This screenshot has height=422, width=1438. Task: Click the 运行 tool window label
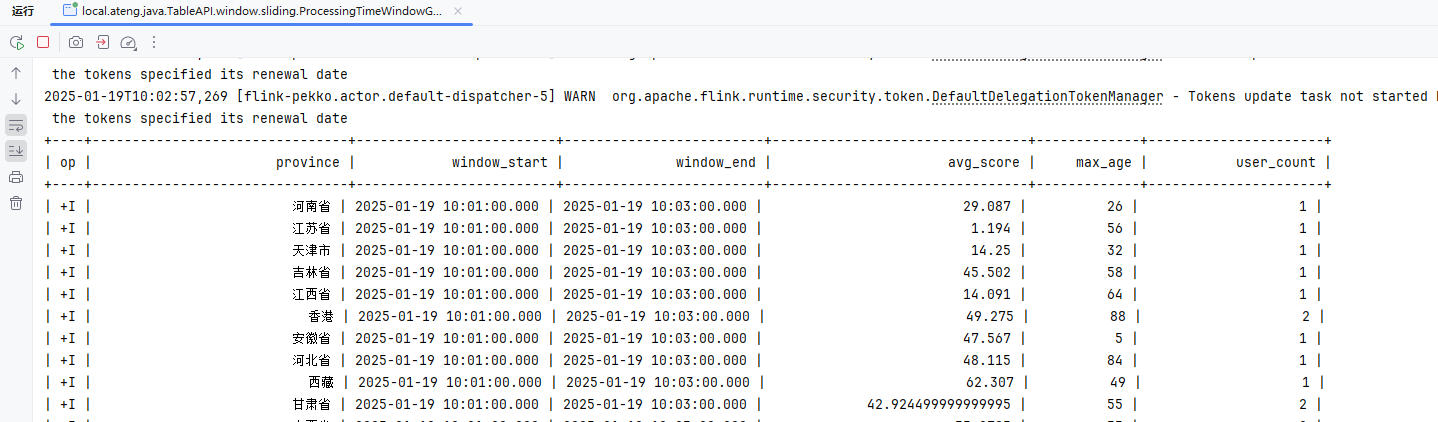[23, 10]
